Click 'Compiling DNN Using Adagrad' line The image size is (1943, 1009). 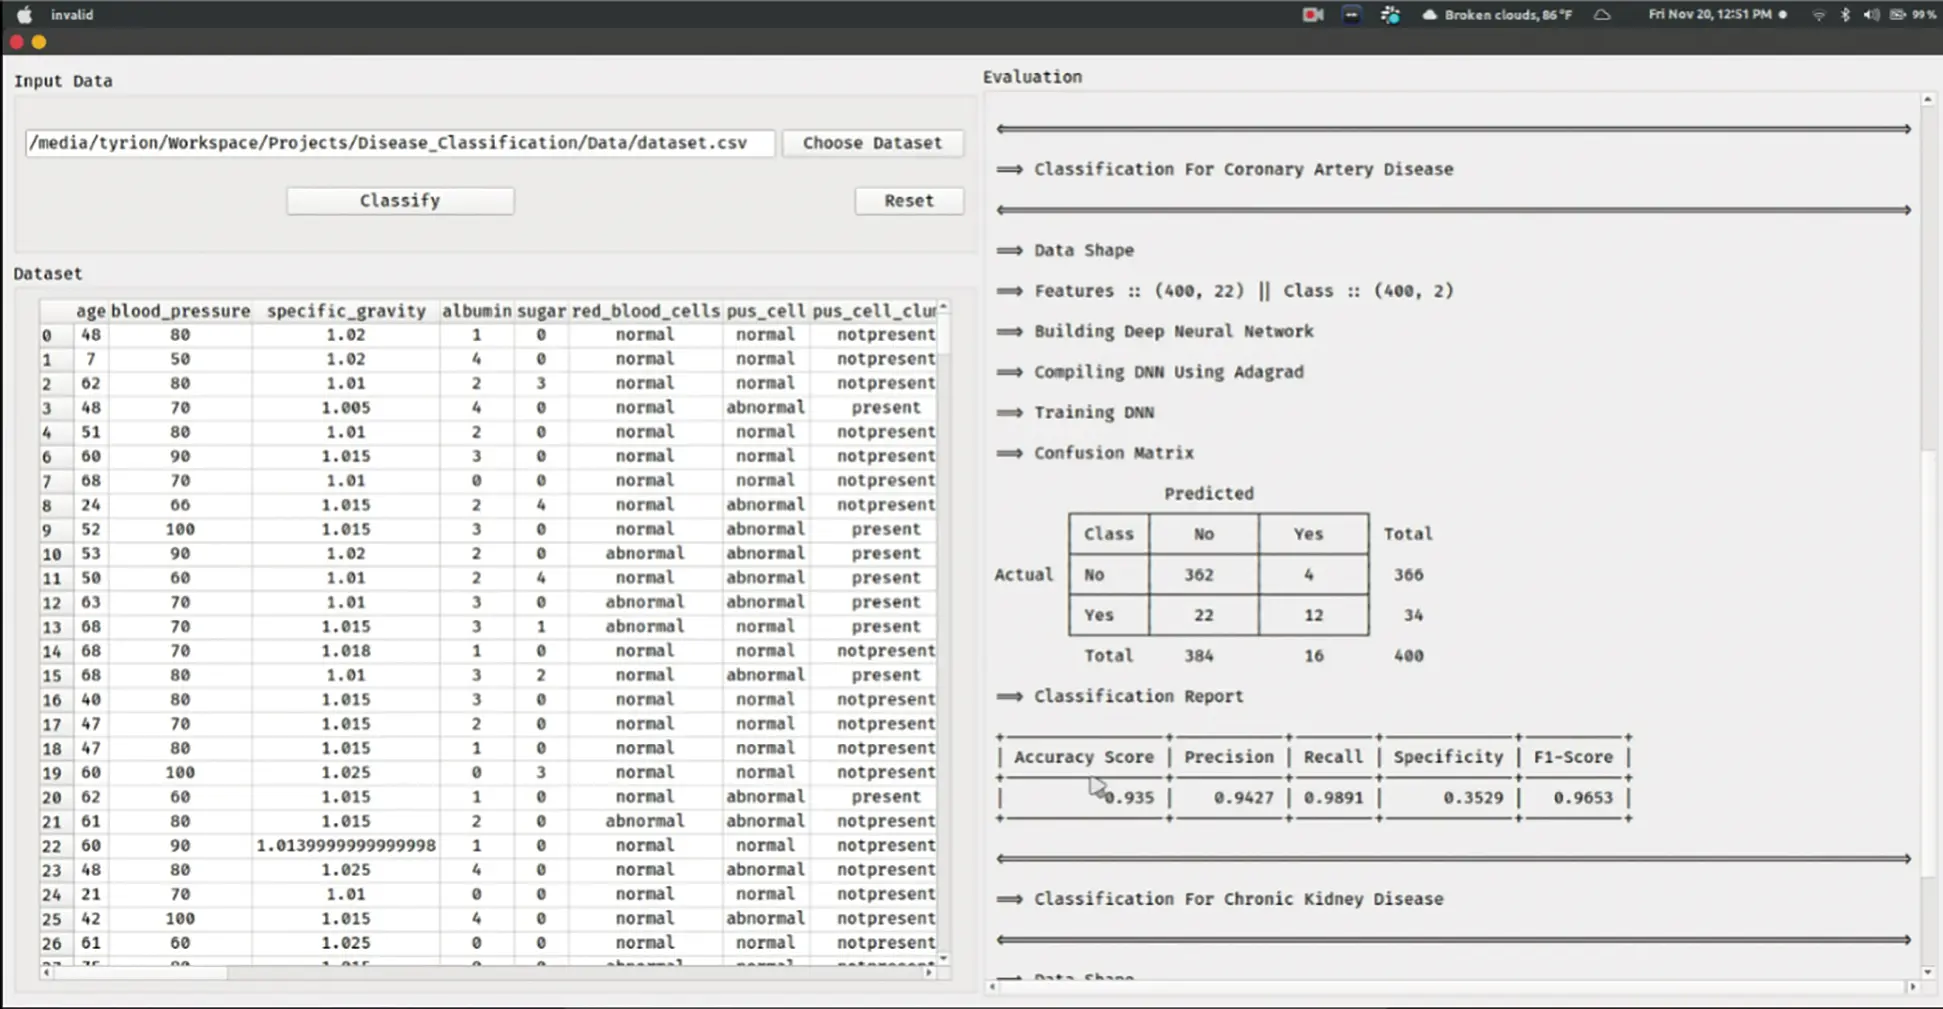pos(1168,372)
